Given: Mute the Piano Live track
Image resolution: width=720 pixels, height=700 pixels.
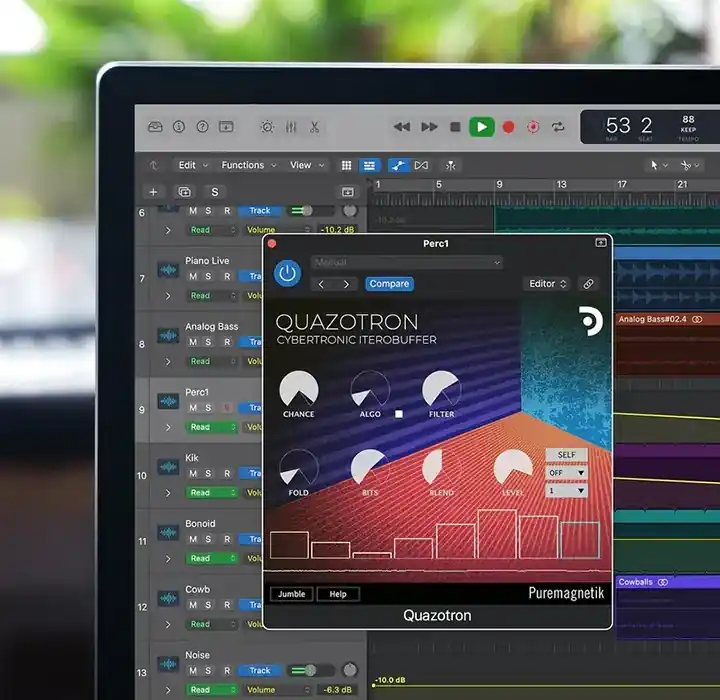Looking at the screenshot, I should pyautogui.click(x=193, y=276).
